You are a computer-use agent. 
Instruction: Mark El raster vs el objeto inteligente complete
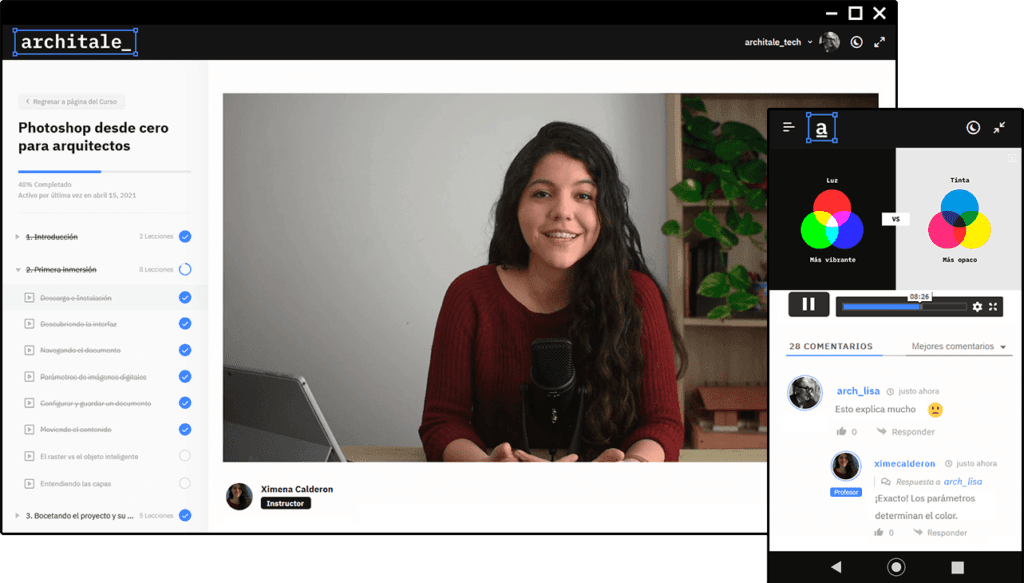click(x=185, y=456)
